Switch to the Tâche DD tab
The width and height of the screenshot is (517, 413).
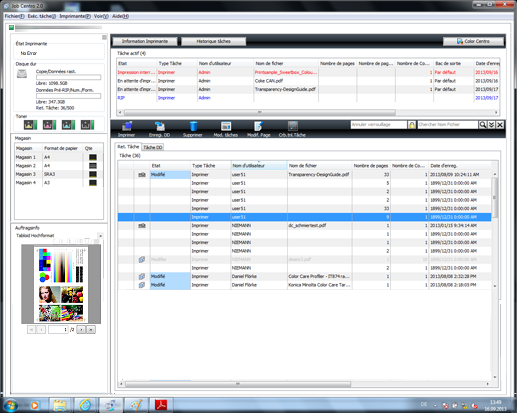point(153,147)
